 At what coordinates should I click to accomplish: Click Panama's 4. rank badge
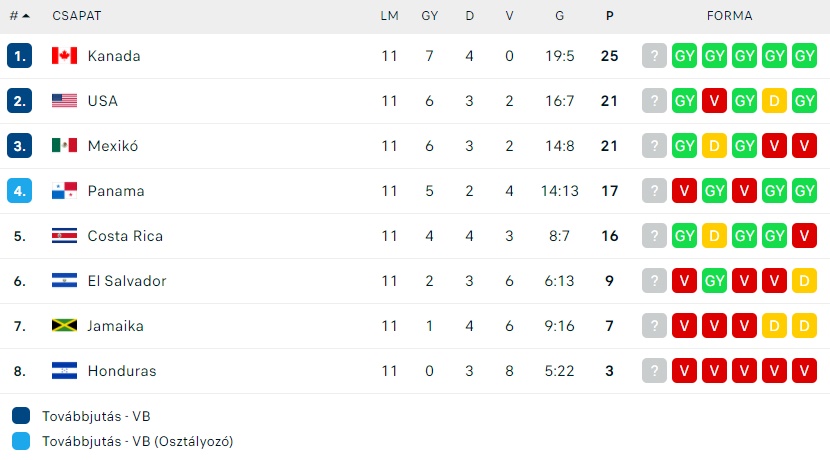point(20,191)
